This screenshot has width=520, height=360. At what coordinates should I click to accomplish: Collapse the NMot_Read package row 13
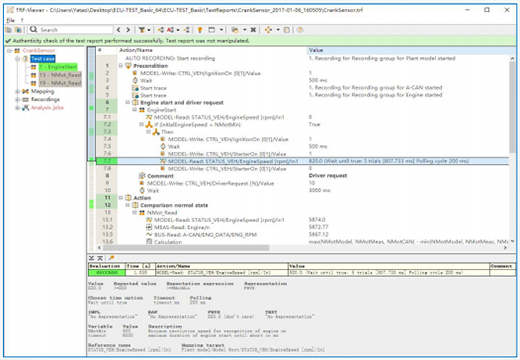[135, 212]
